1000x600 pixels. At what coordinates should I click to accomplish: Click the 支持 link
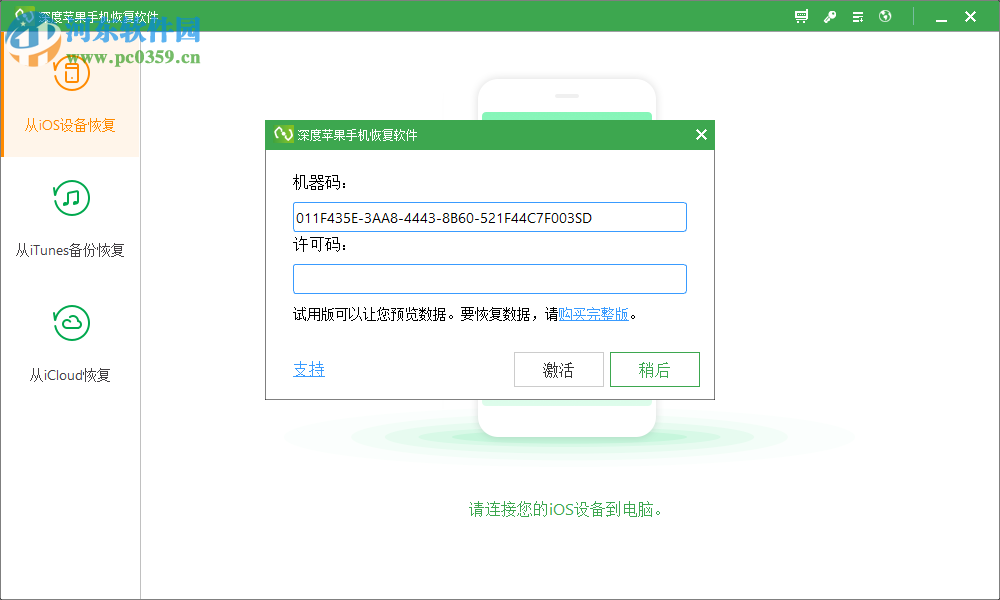pos(309,369)
